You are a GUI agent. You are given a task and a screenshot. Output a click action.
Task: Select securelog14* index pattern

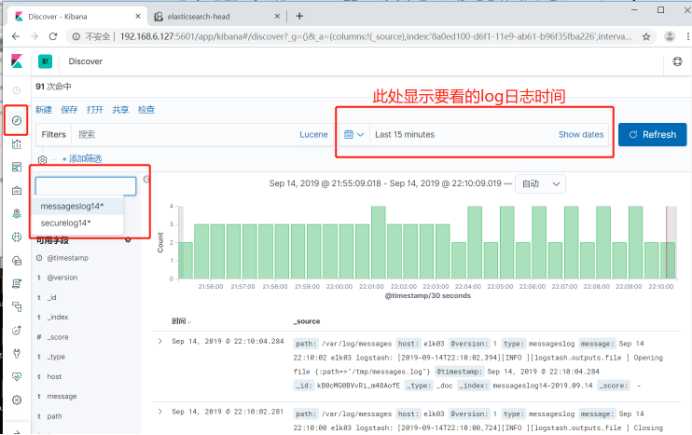point(78,223)
